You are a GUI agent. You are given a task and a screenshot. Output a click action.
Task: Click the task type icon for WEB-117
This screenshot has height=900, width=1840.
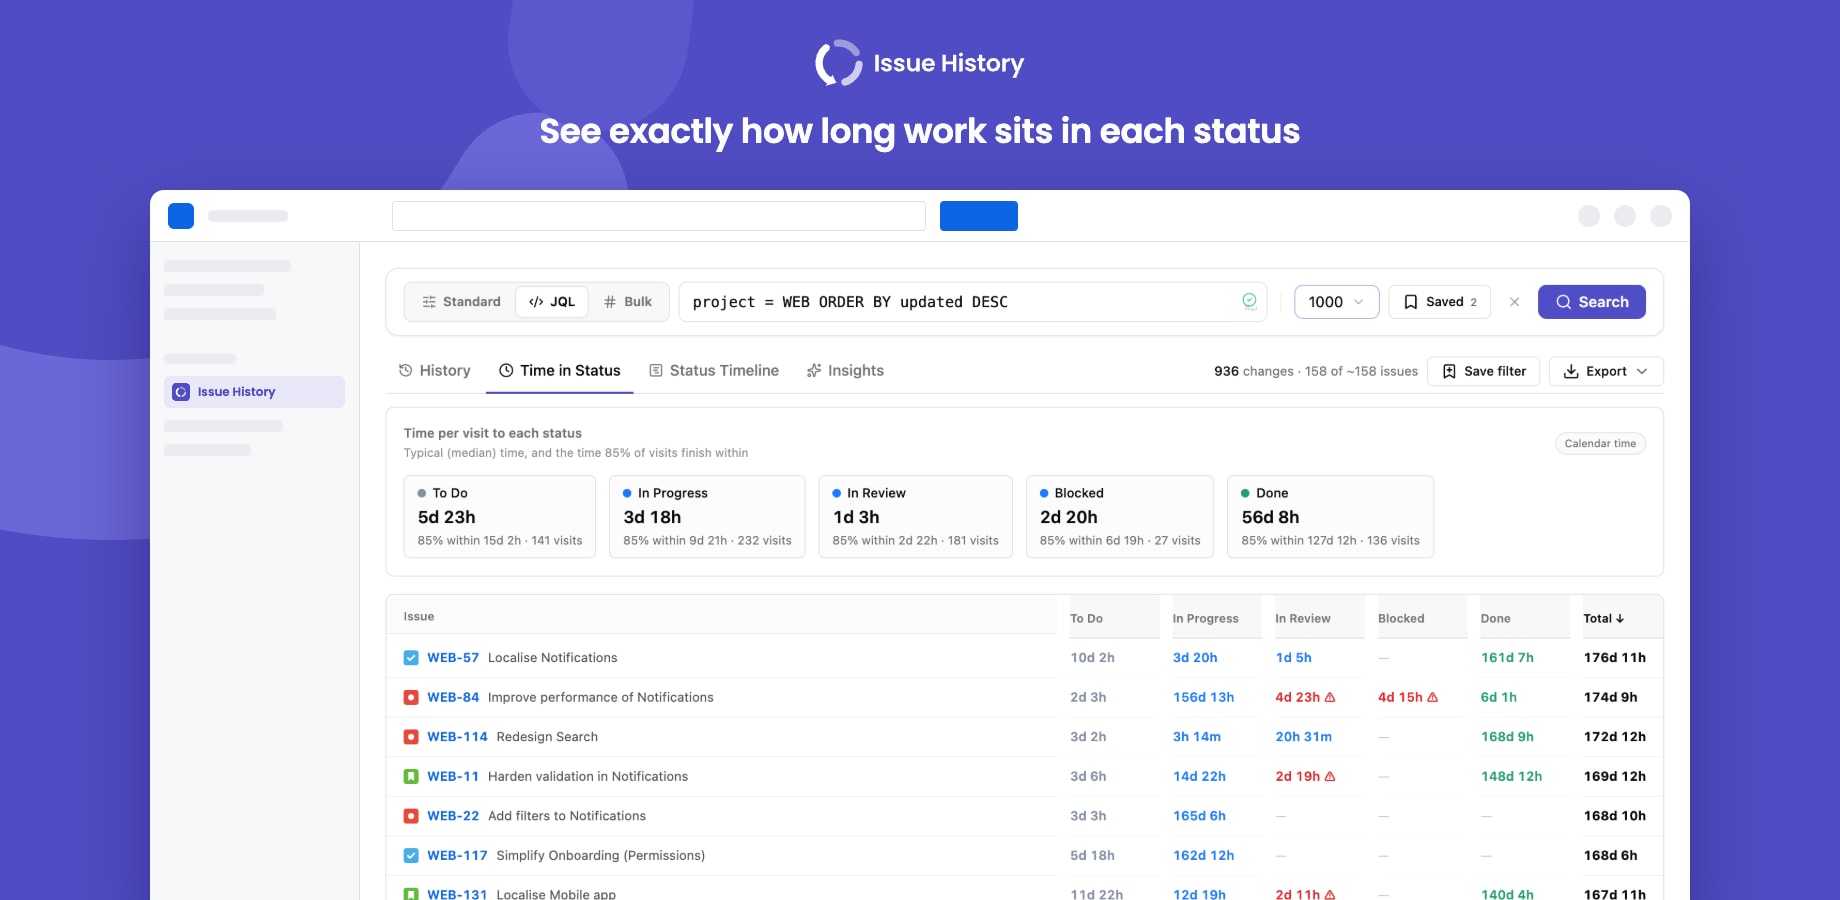pos(411,855)
